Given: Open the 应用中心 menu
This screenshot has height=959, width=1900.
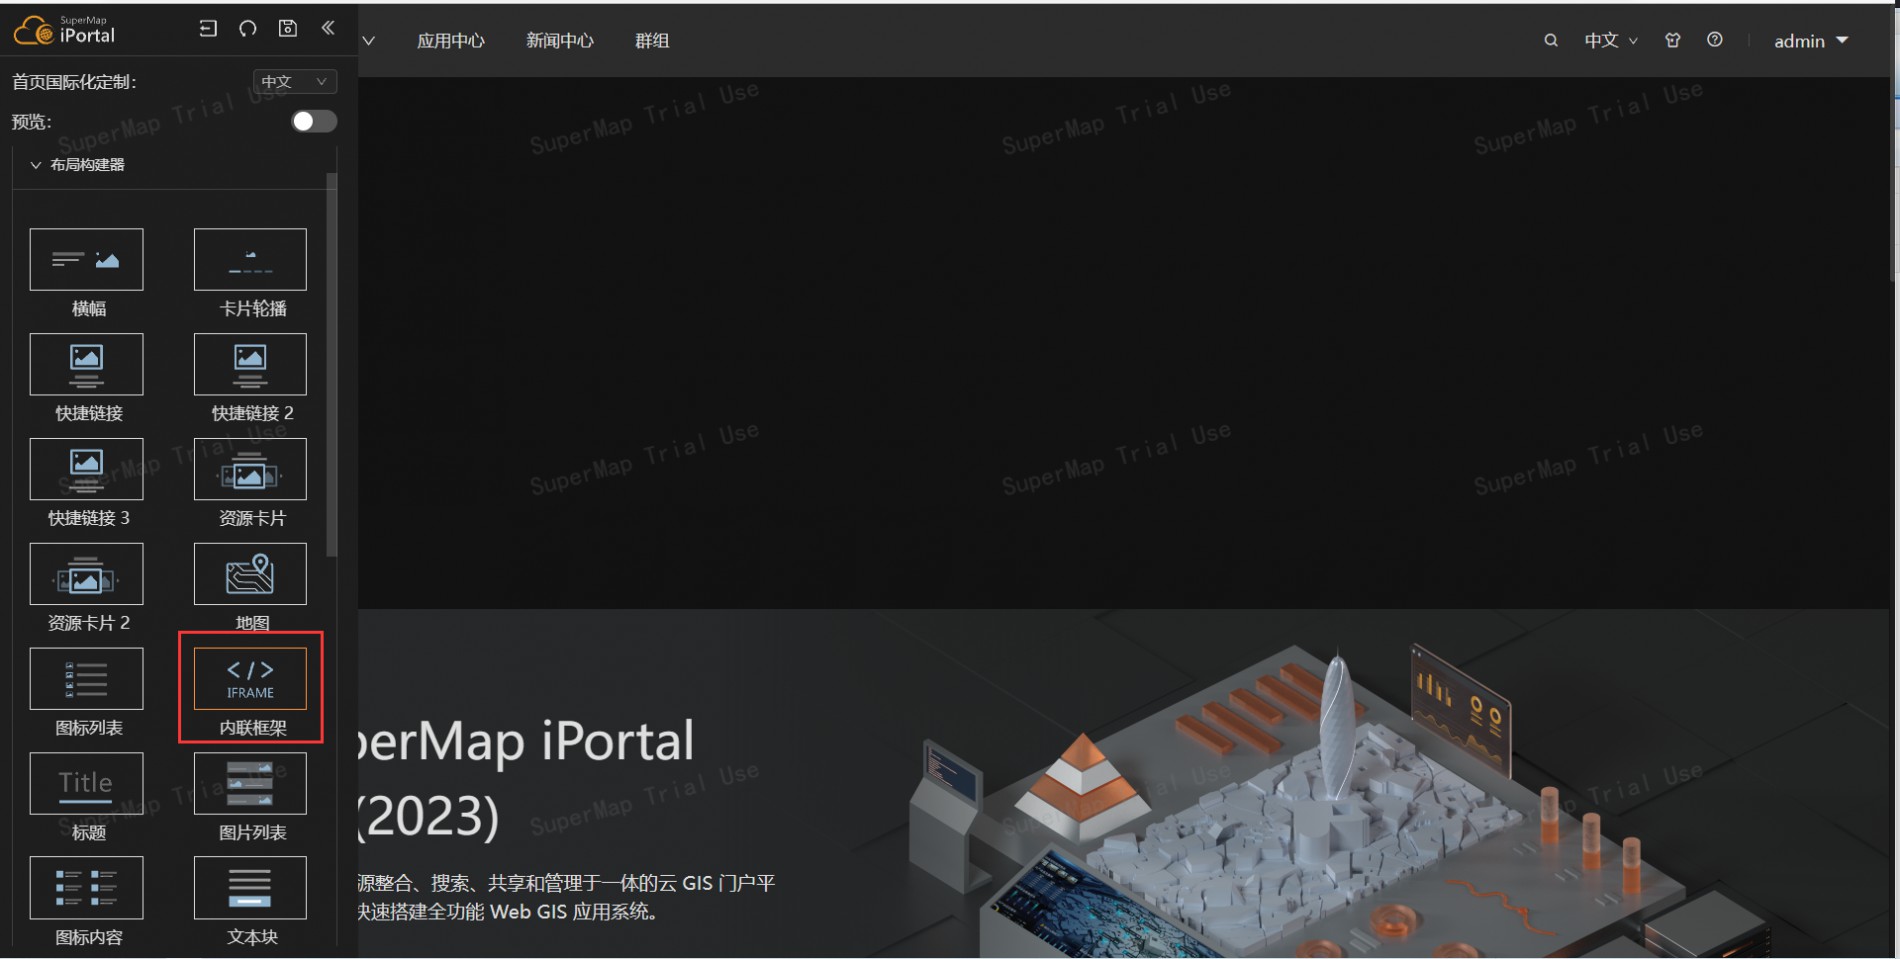Looking at the screenshot, I should (x=451, y=41).
